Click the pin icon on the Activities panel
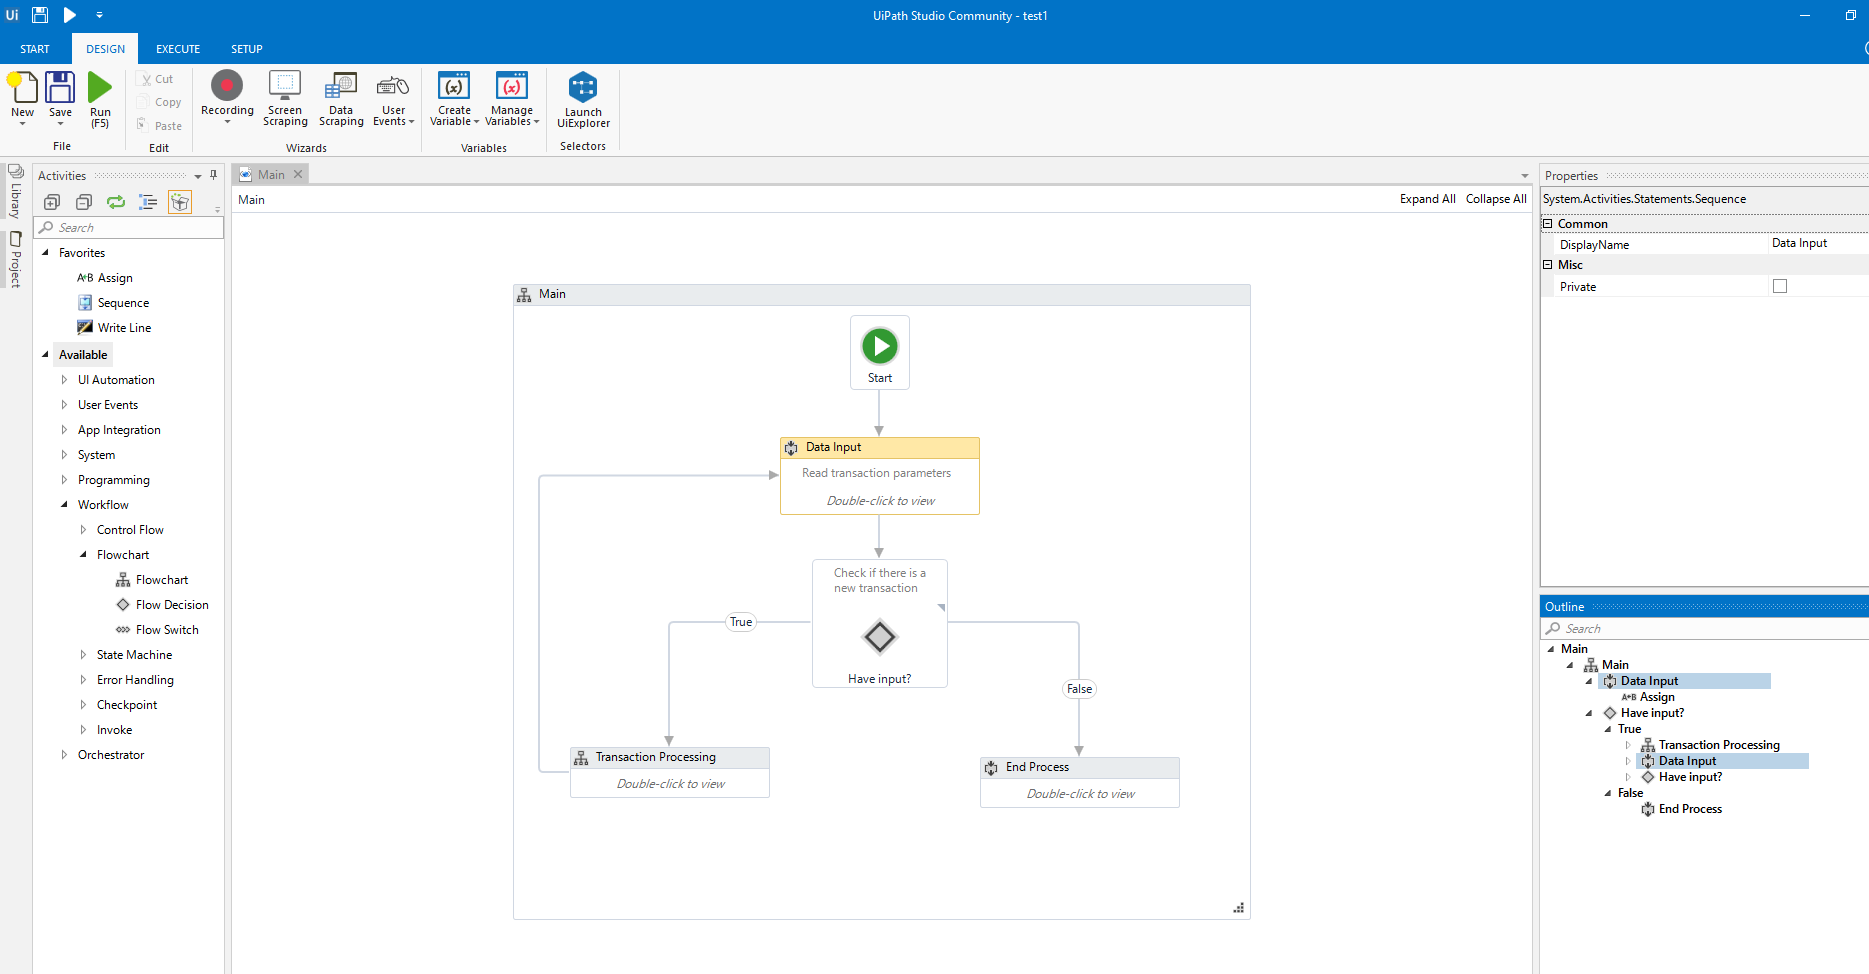Screen dimensions: 1869x974 coord(213,174)
